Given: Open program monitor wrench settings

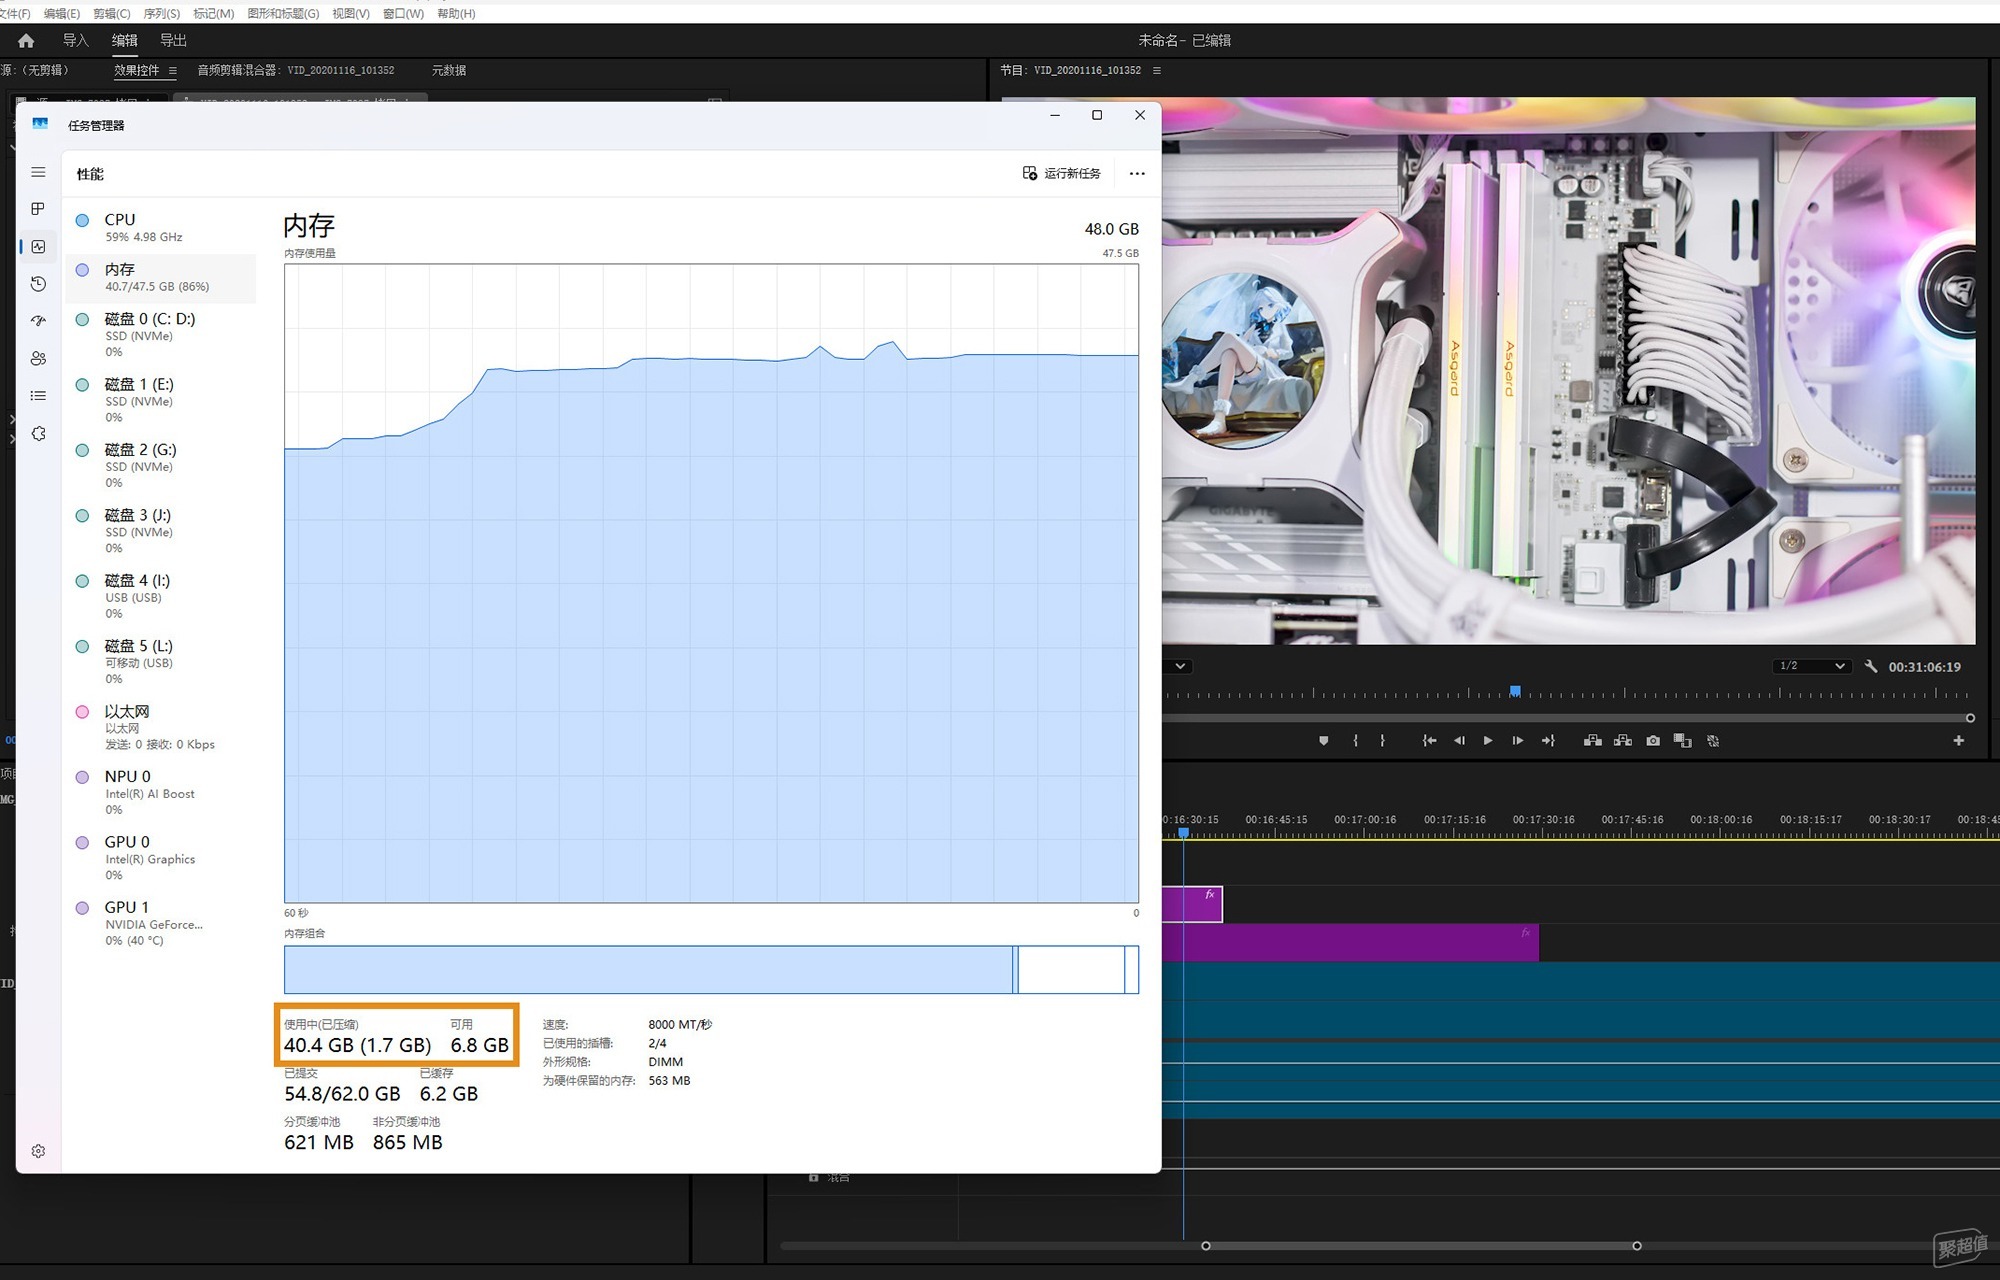Looking at the screenshot, I should click(x=1871, y=666).
